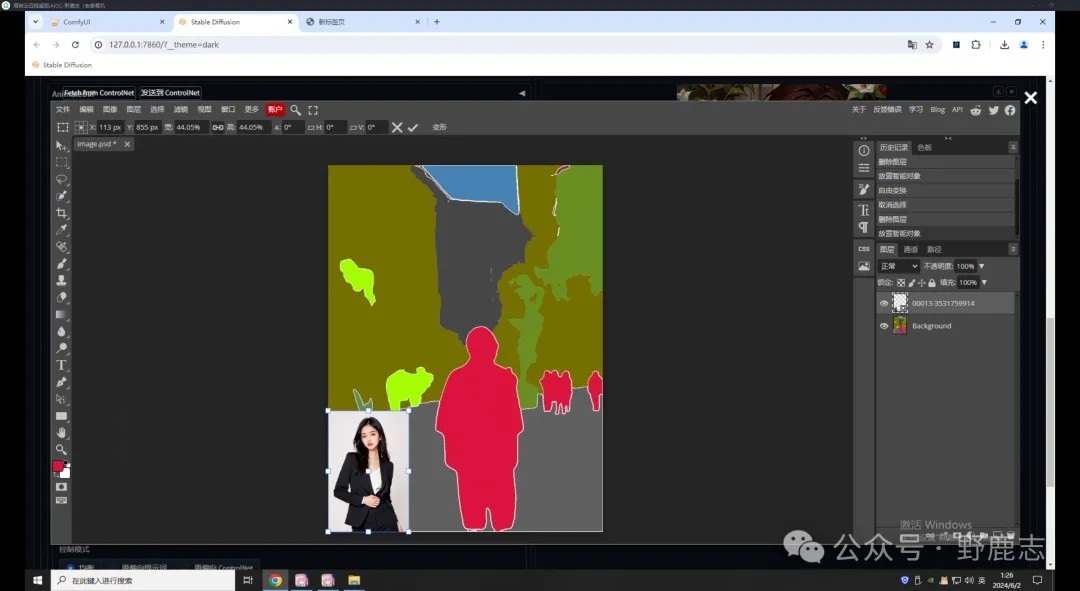Select the Pen tool
This screenshot has width=1080, height=591.
(x=61, y=382)
